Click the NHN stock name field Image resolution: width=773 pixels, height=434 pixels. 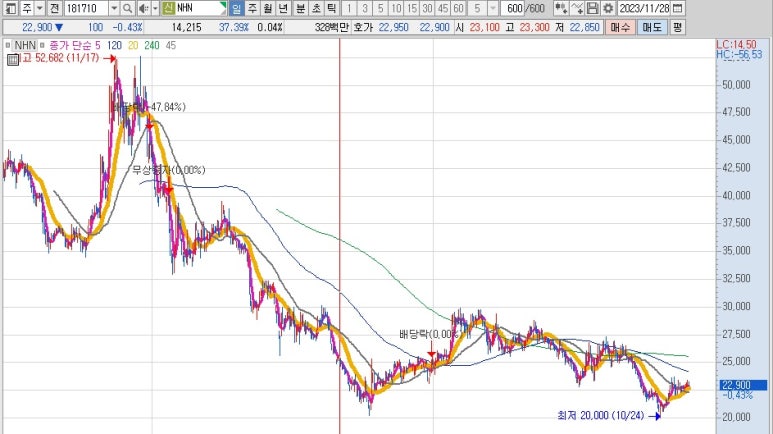click(200, 8)
